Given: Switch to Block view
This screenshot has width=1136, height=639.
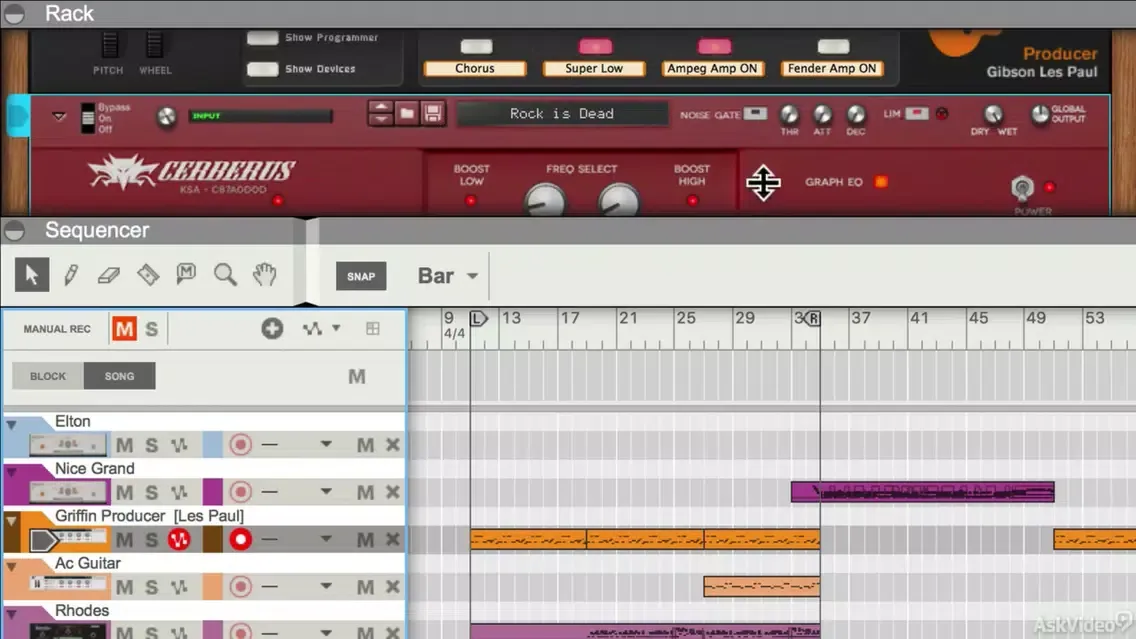Looking at the screenshot, I should point(48,376).
